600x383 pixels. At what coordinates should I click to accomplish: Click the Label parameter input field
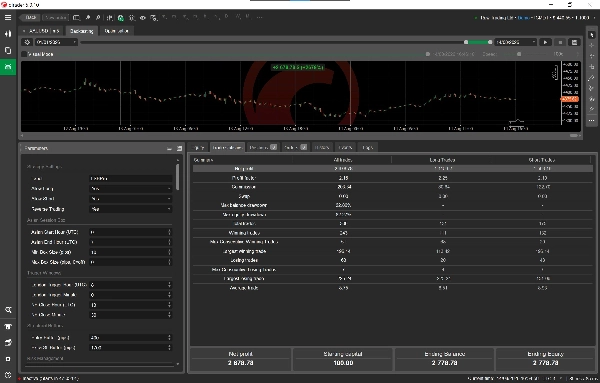(x=130, y=179)
